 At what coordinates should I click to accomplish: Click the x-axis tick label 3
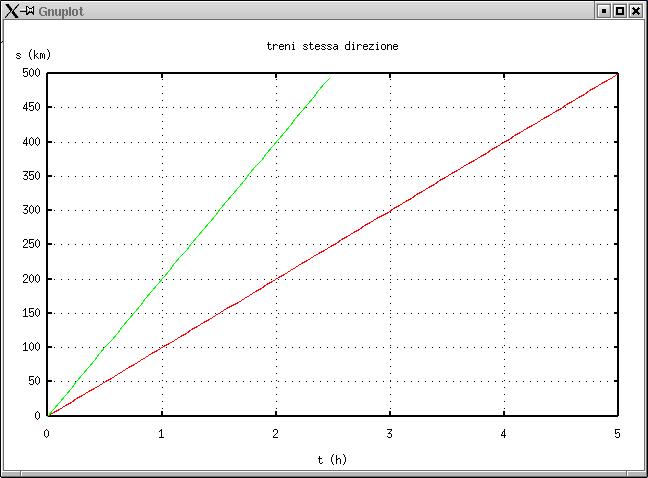[389, 433]
